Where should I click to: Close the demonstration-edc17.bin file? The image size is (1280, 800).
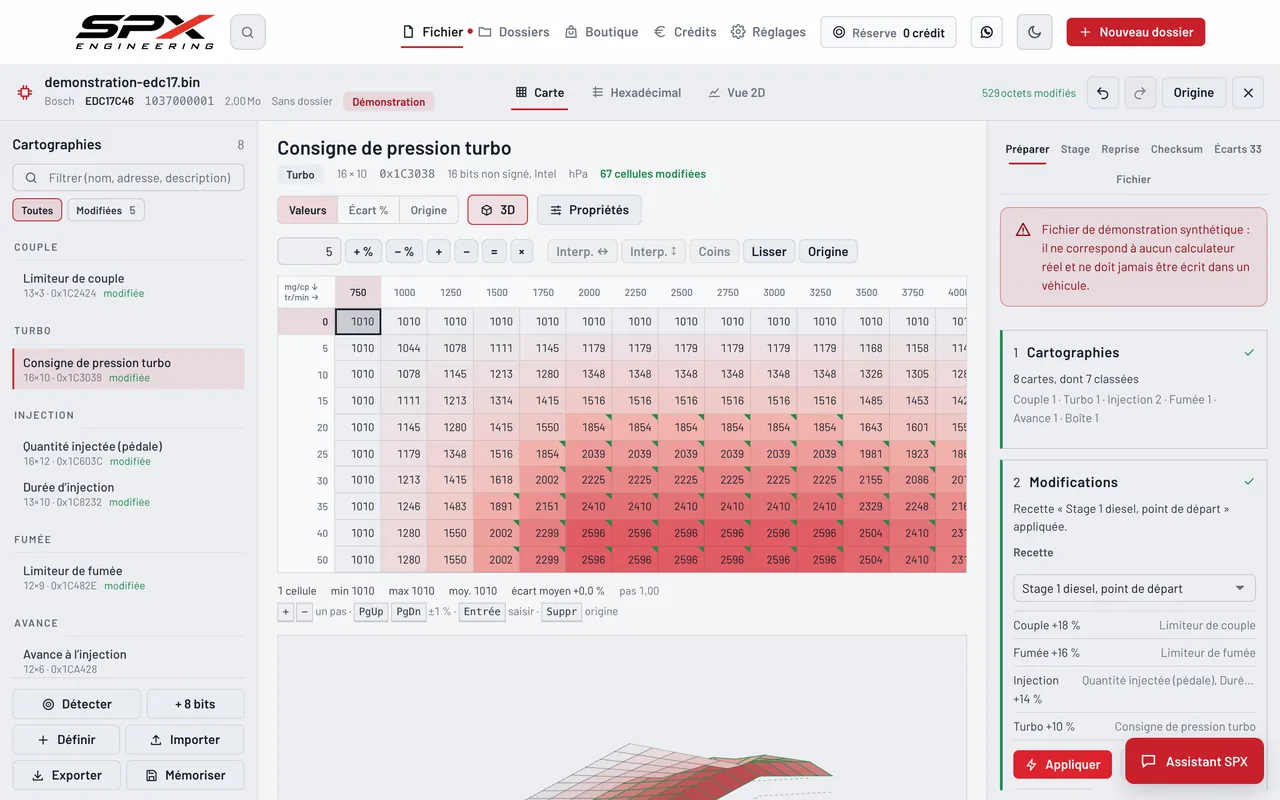[1248, 93]
